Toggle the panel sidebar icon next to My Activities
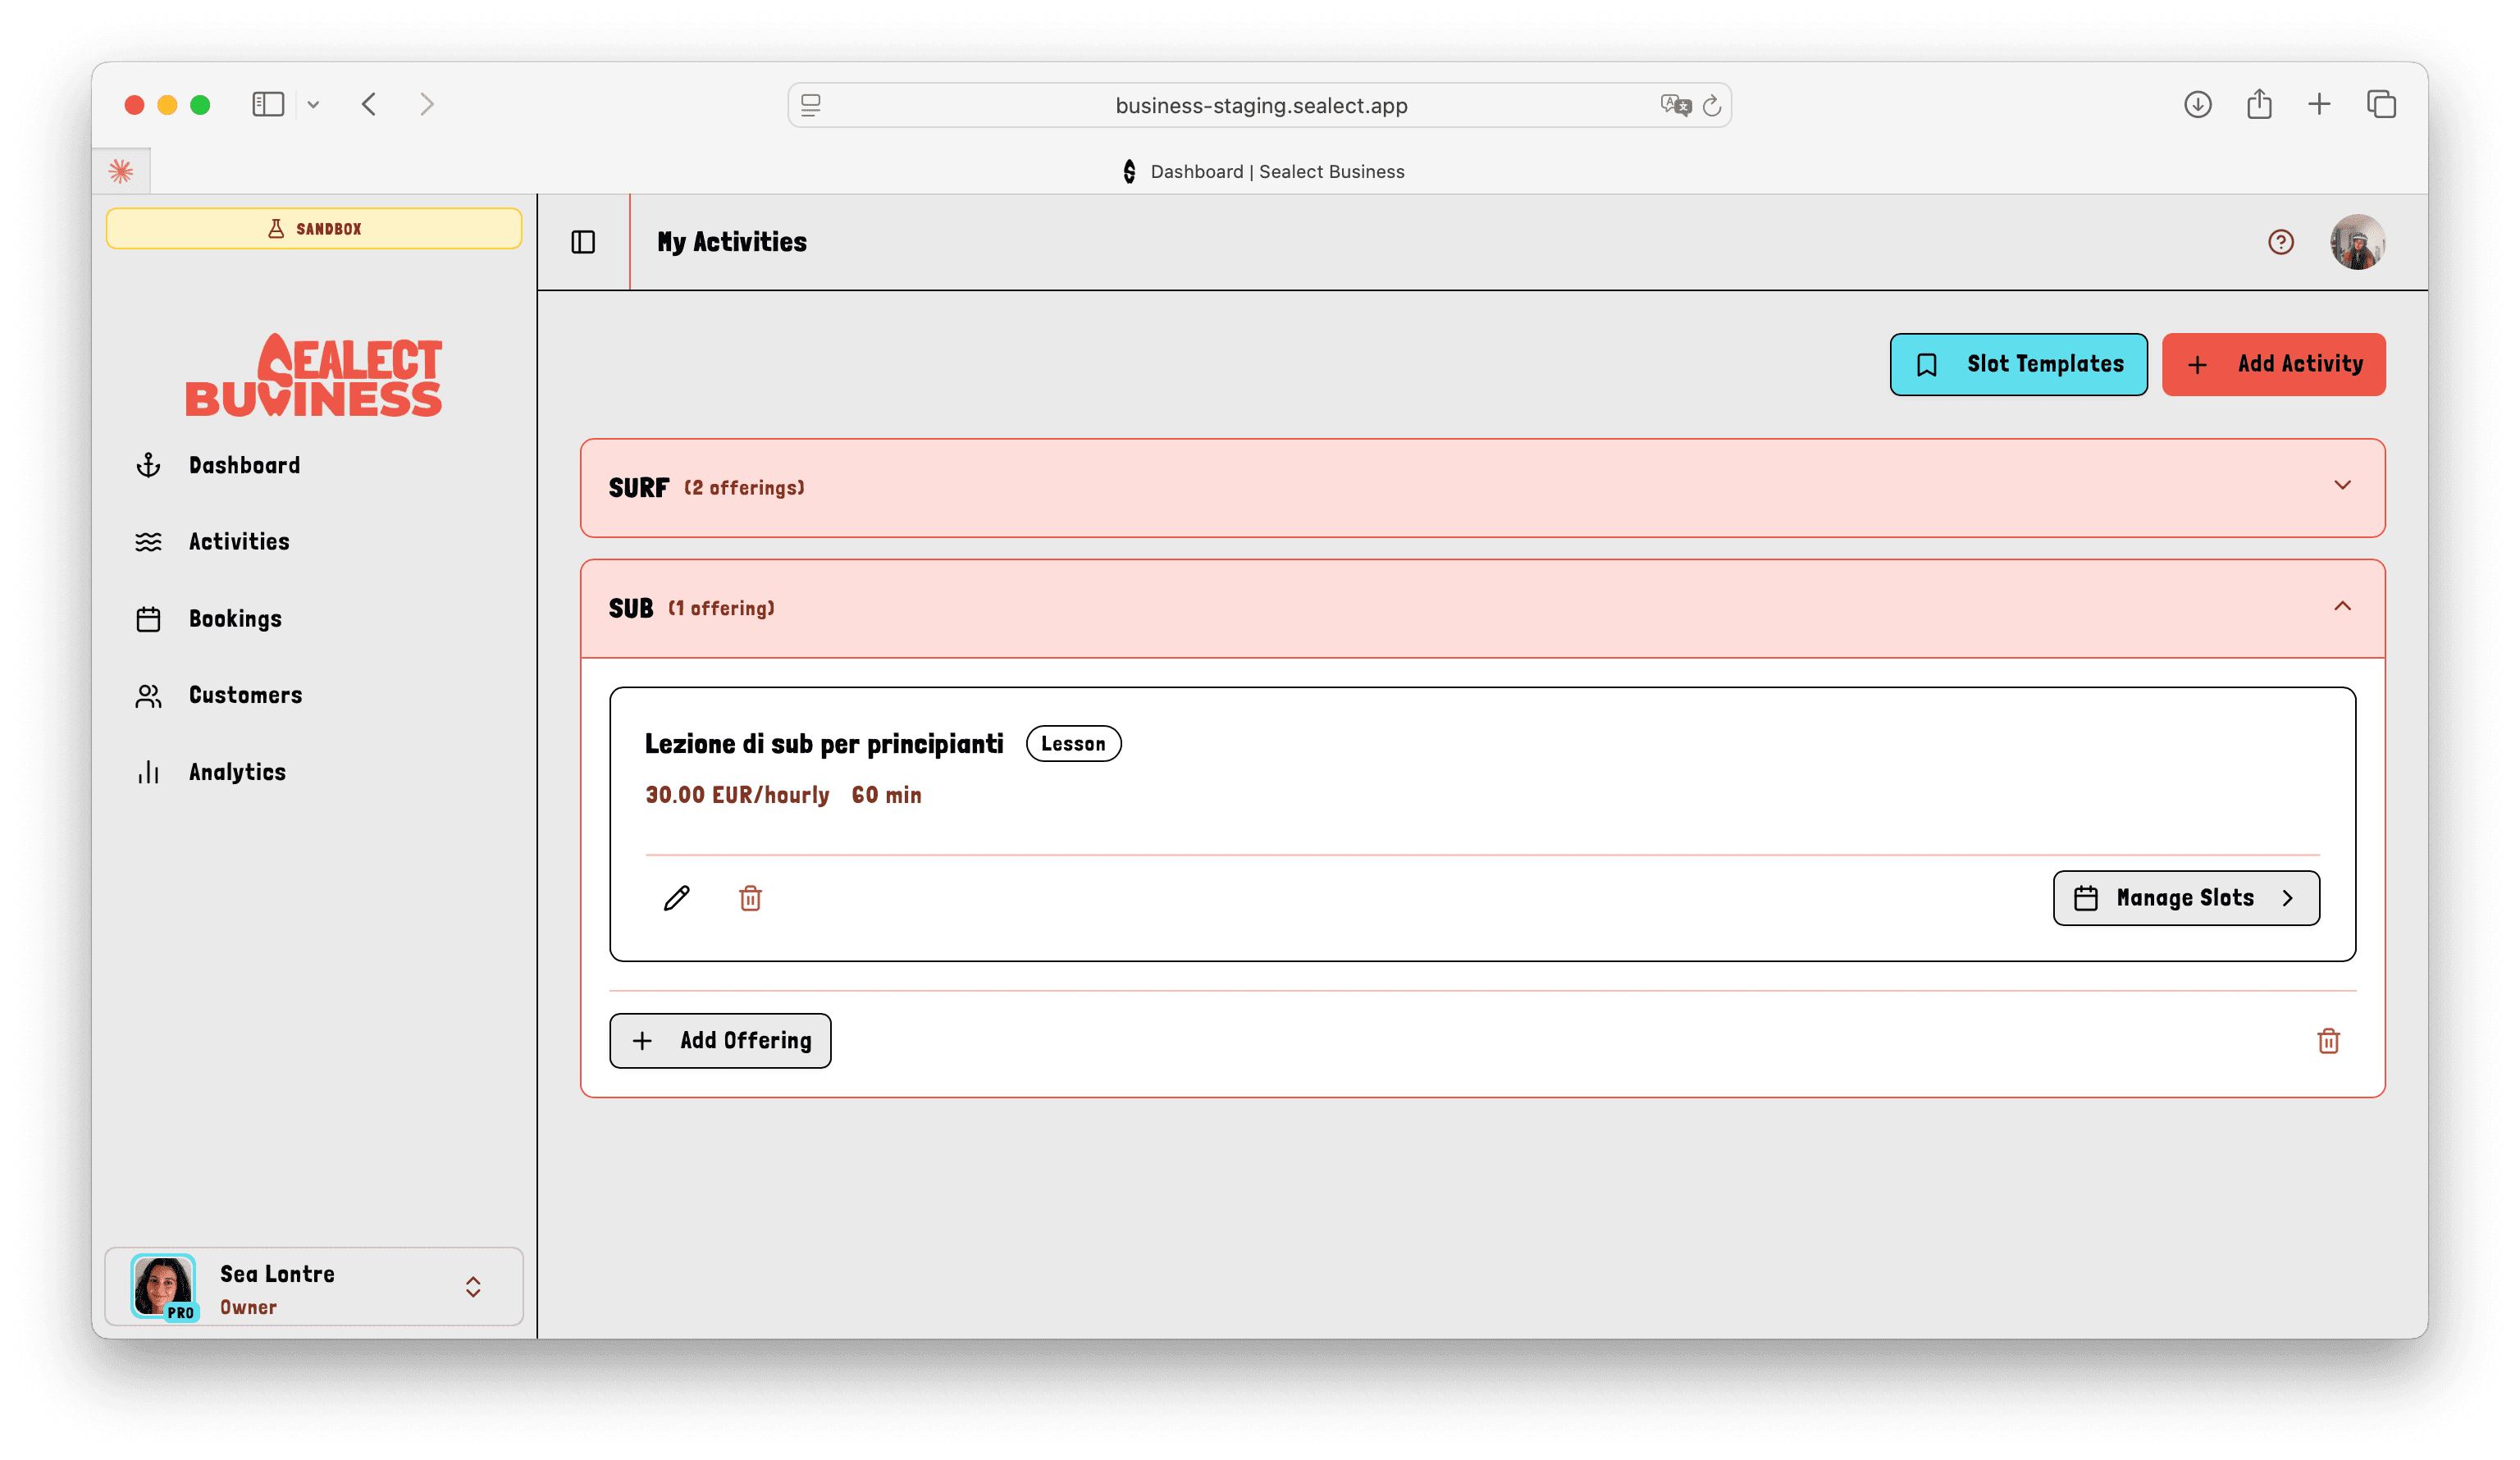Screen dimensions: 2520x1460 click(583, 241)
